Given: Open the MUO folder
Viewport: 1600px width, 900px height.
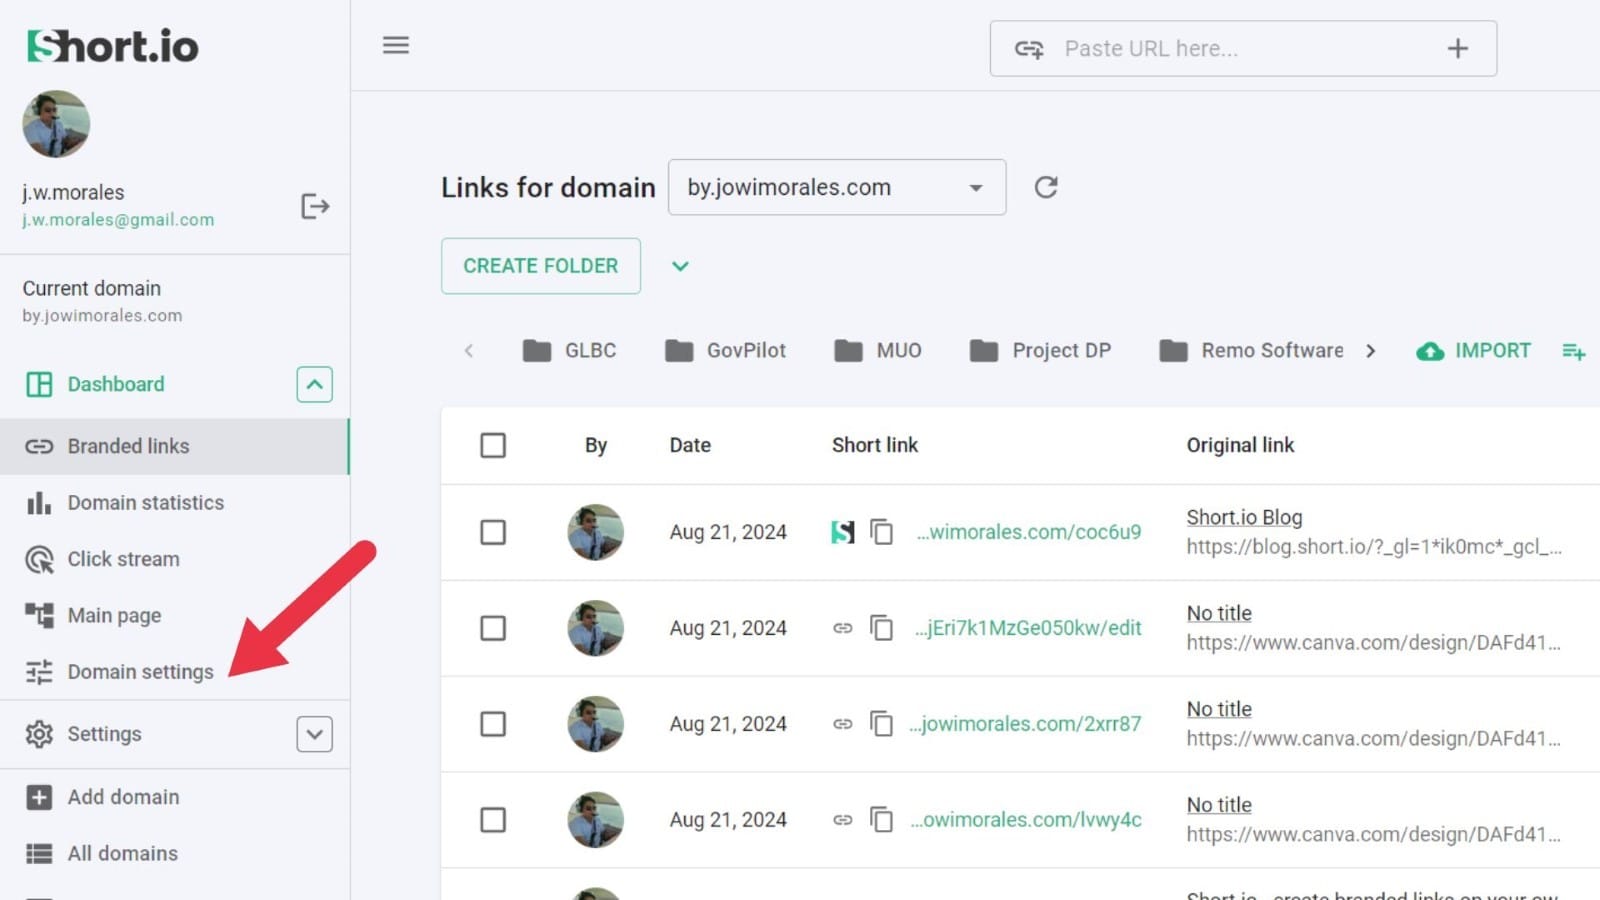Looking at the screenshot, I should pyautogui.click(x=878, y=351).
